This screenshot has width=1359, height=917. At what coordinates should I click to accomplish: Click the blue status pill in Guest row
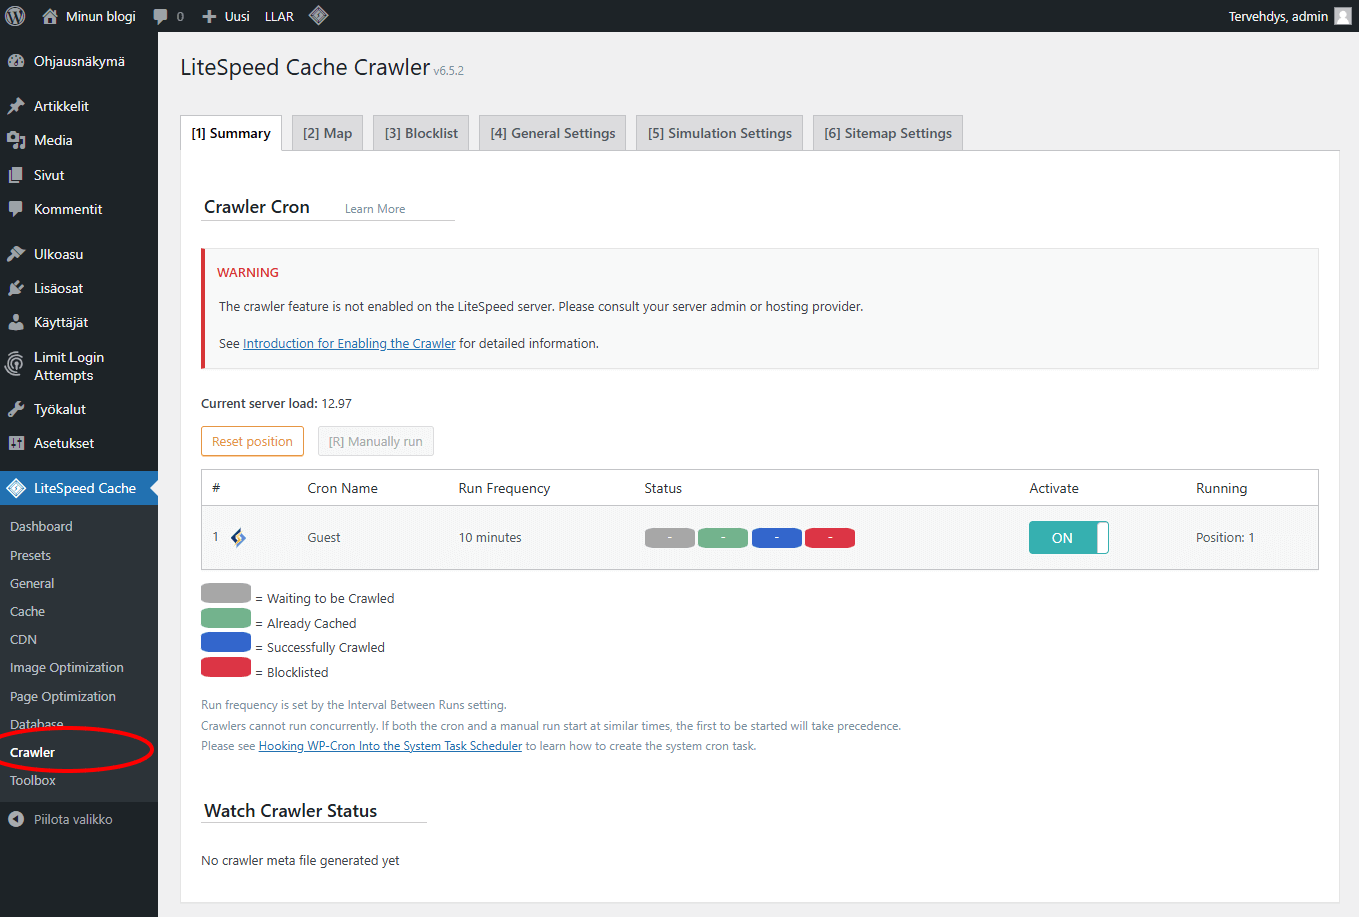777,538
